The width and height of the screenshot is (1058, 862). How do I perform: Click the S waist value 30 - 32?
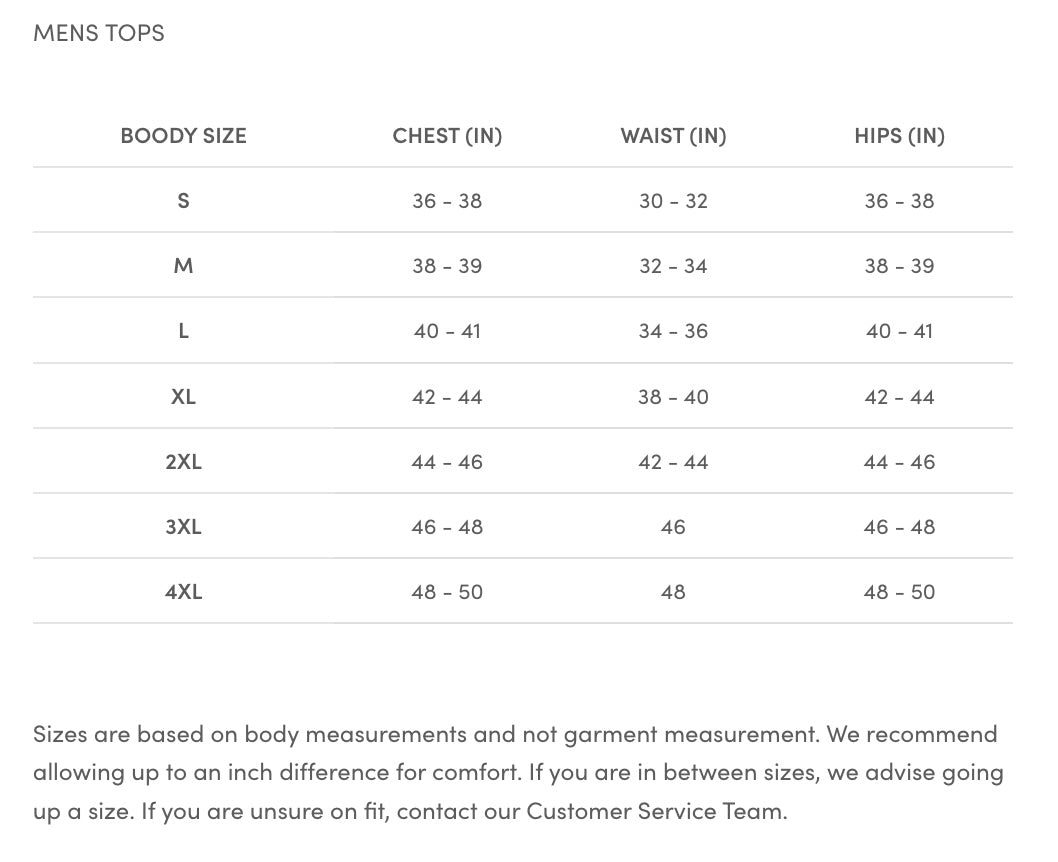673,201
